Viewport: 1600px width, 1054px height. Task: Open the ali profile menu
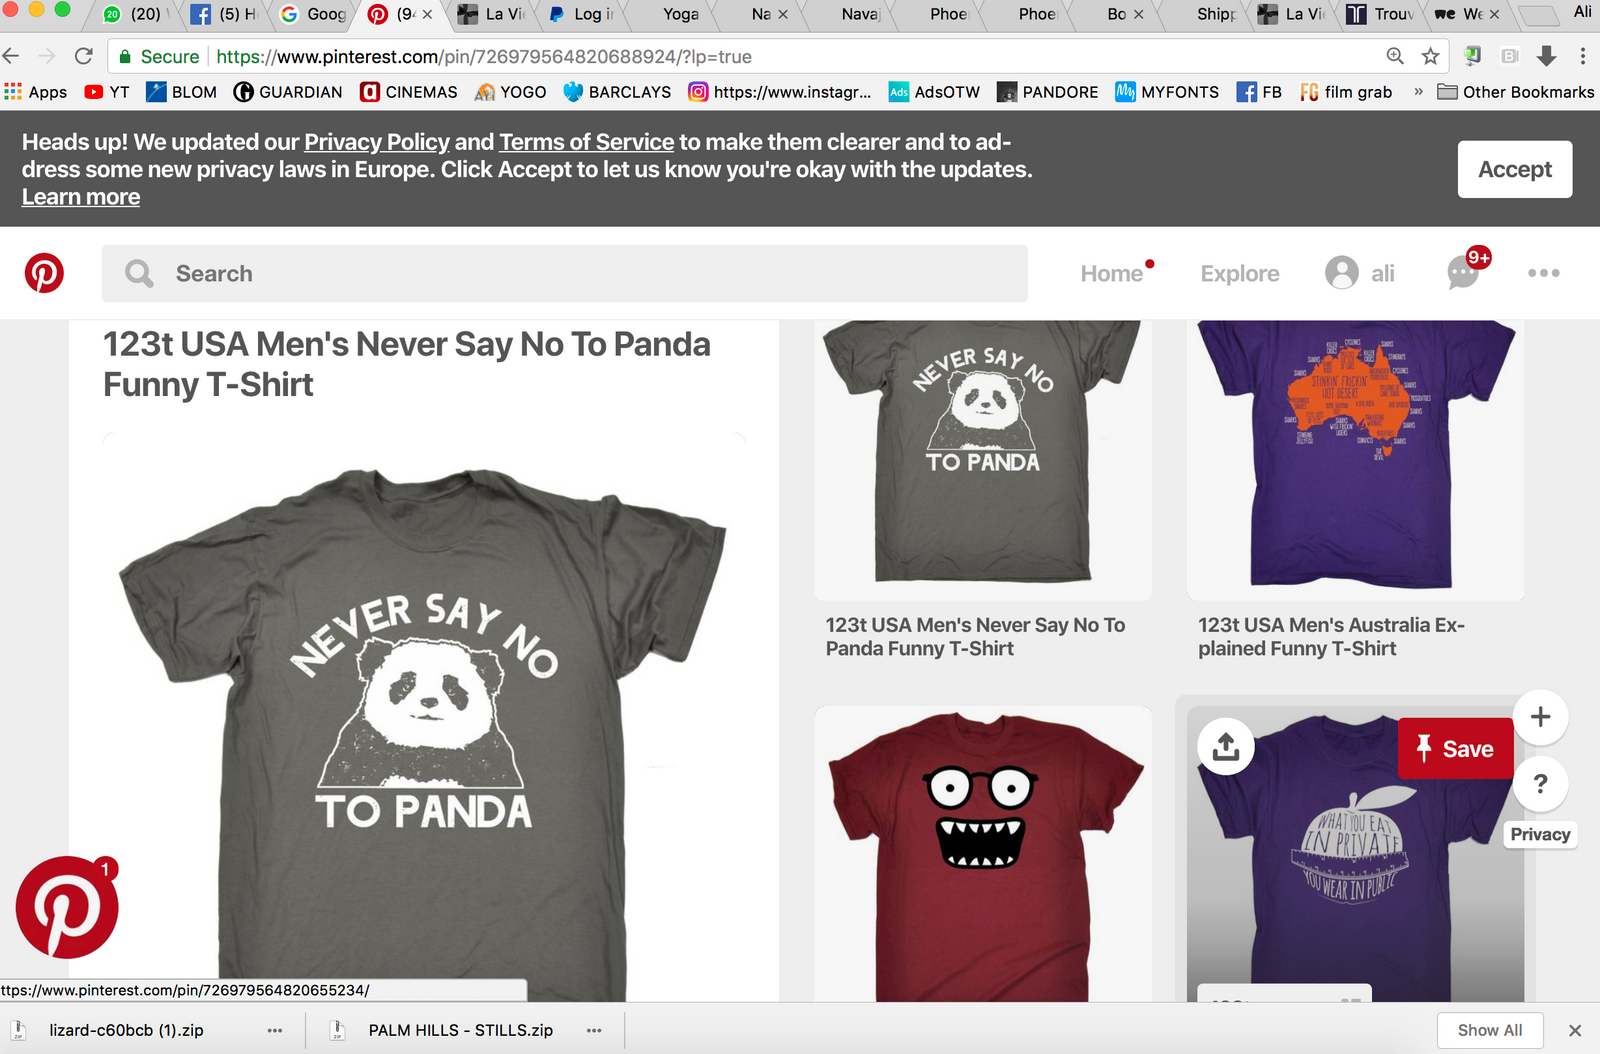coord(1360,273)
